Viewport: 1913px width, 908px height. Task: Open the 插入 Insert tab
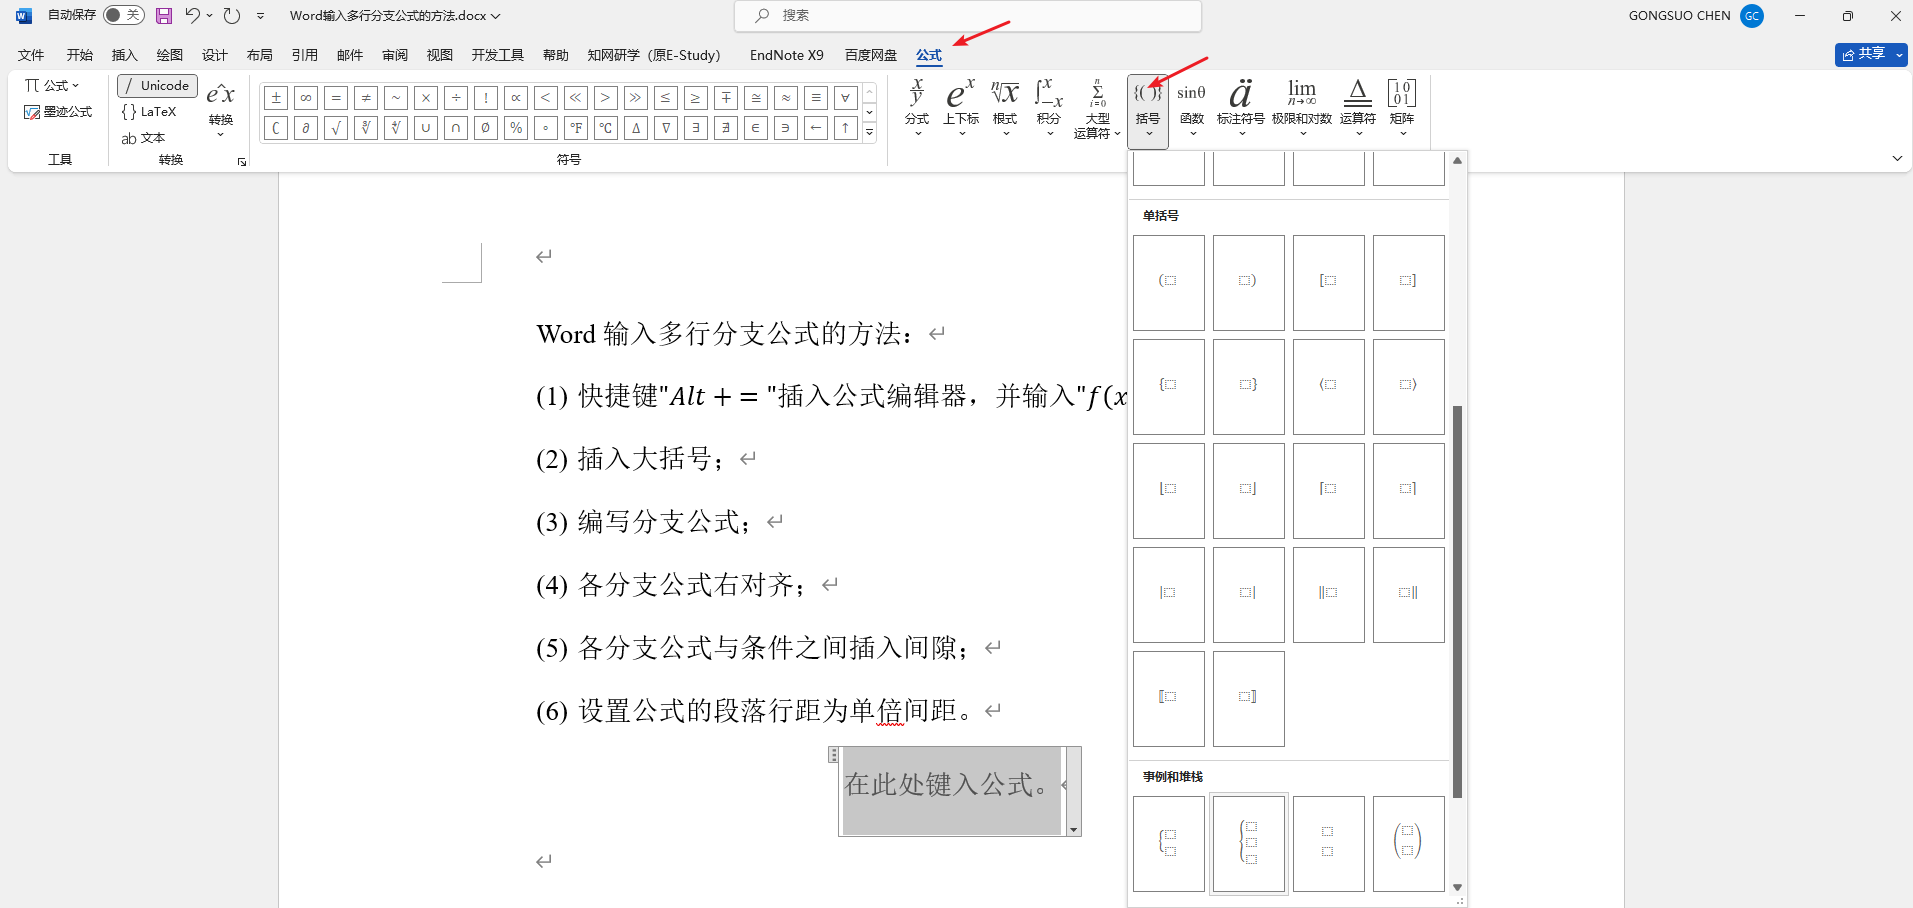(125, 55)
